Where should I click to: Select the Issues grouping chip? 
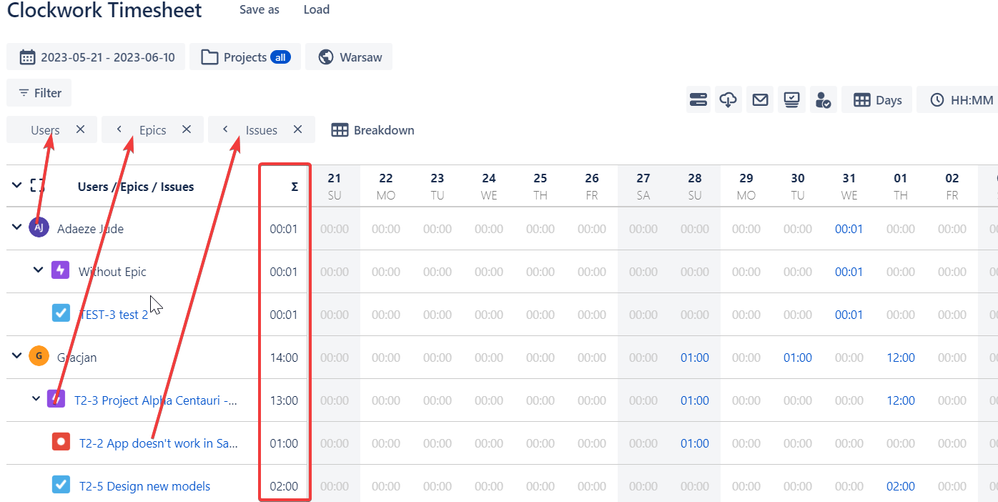click(x=262, y=130)
